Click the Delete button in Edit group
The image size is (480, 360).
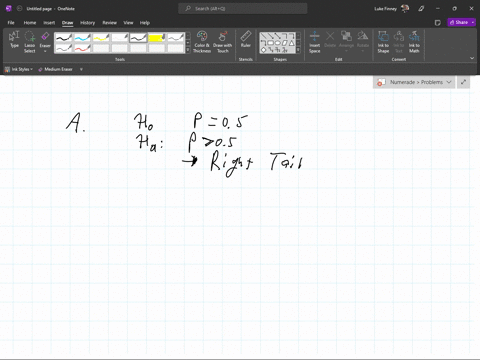coord(330,39)
